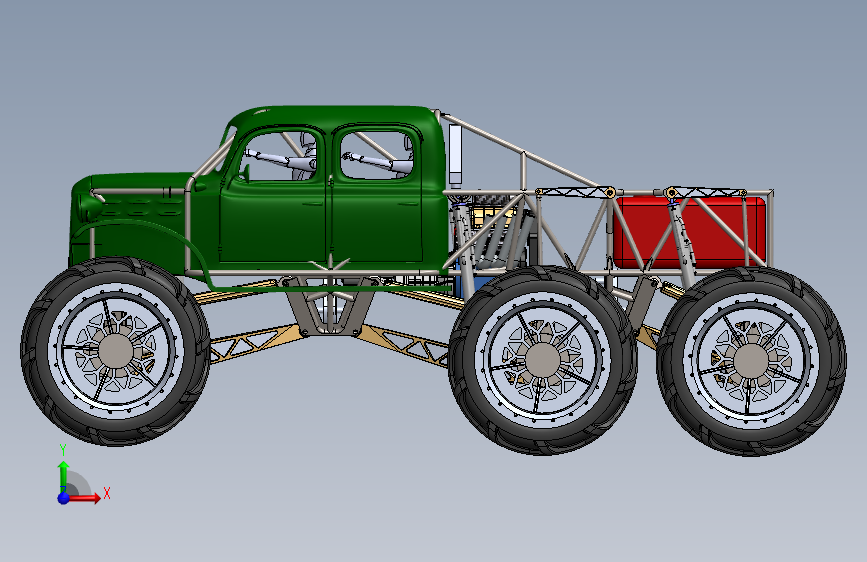Select the center hub of the rearmost wheel
This screenshot has height=562, width=867.
pos(751,361)
